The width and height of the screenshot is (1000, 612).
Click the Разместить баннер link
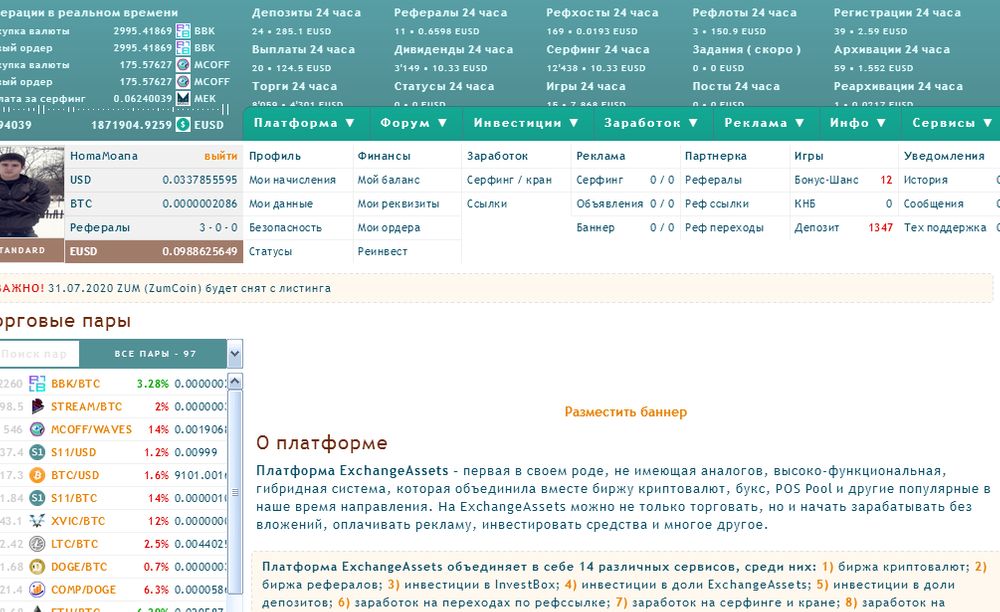point(626,412)
